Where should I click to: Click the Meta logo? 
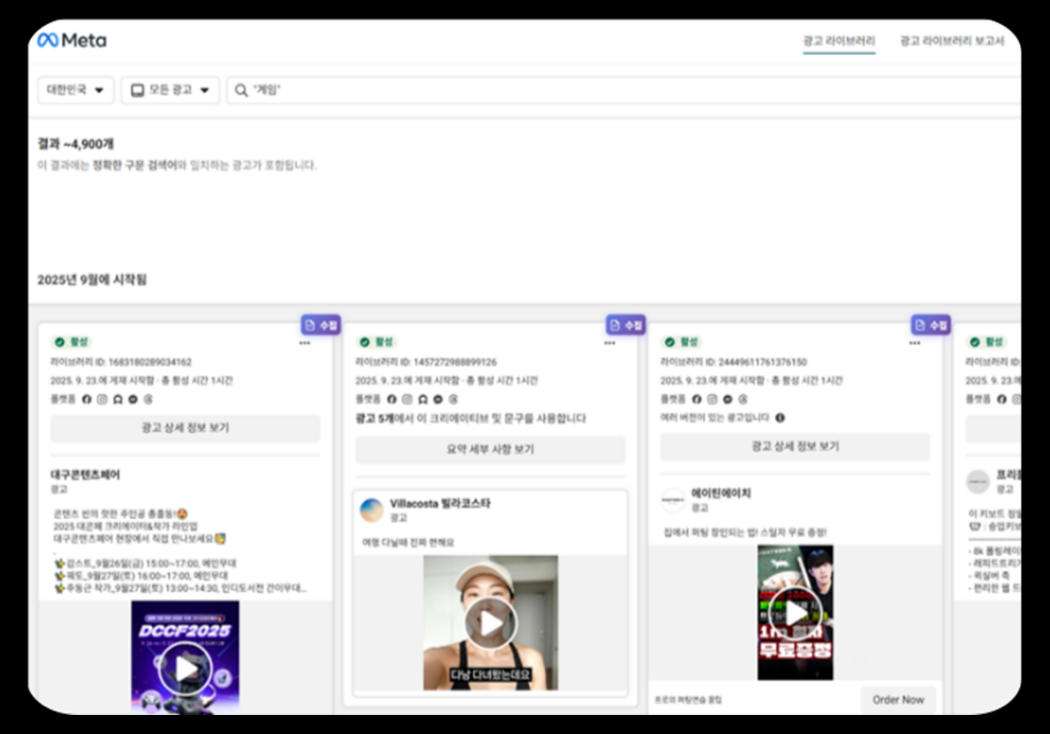(x=72, y=40)
